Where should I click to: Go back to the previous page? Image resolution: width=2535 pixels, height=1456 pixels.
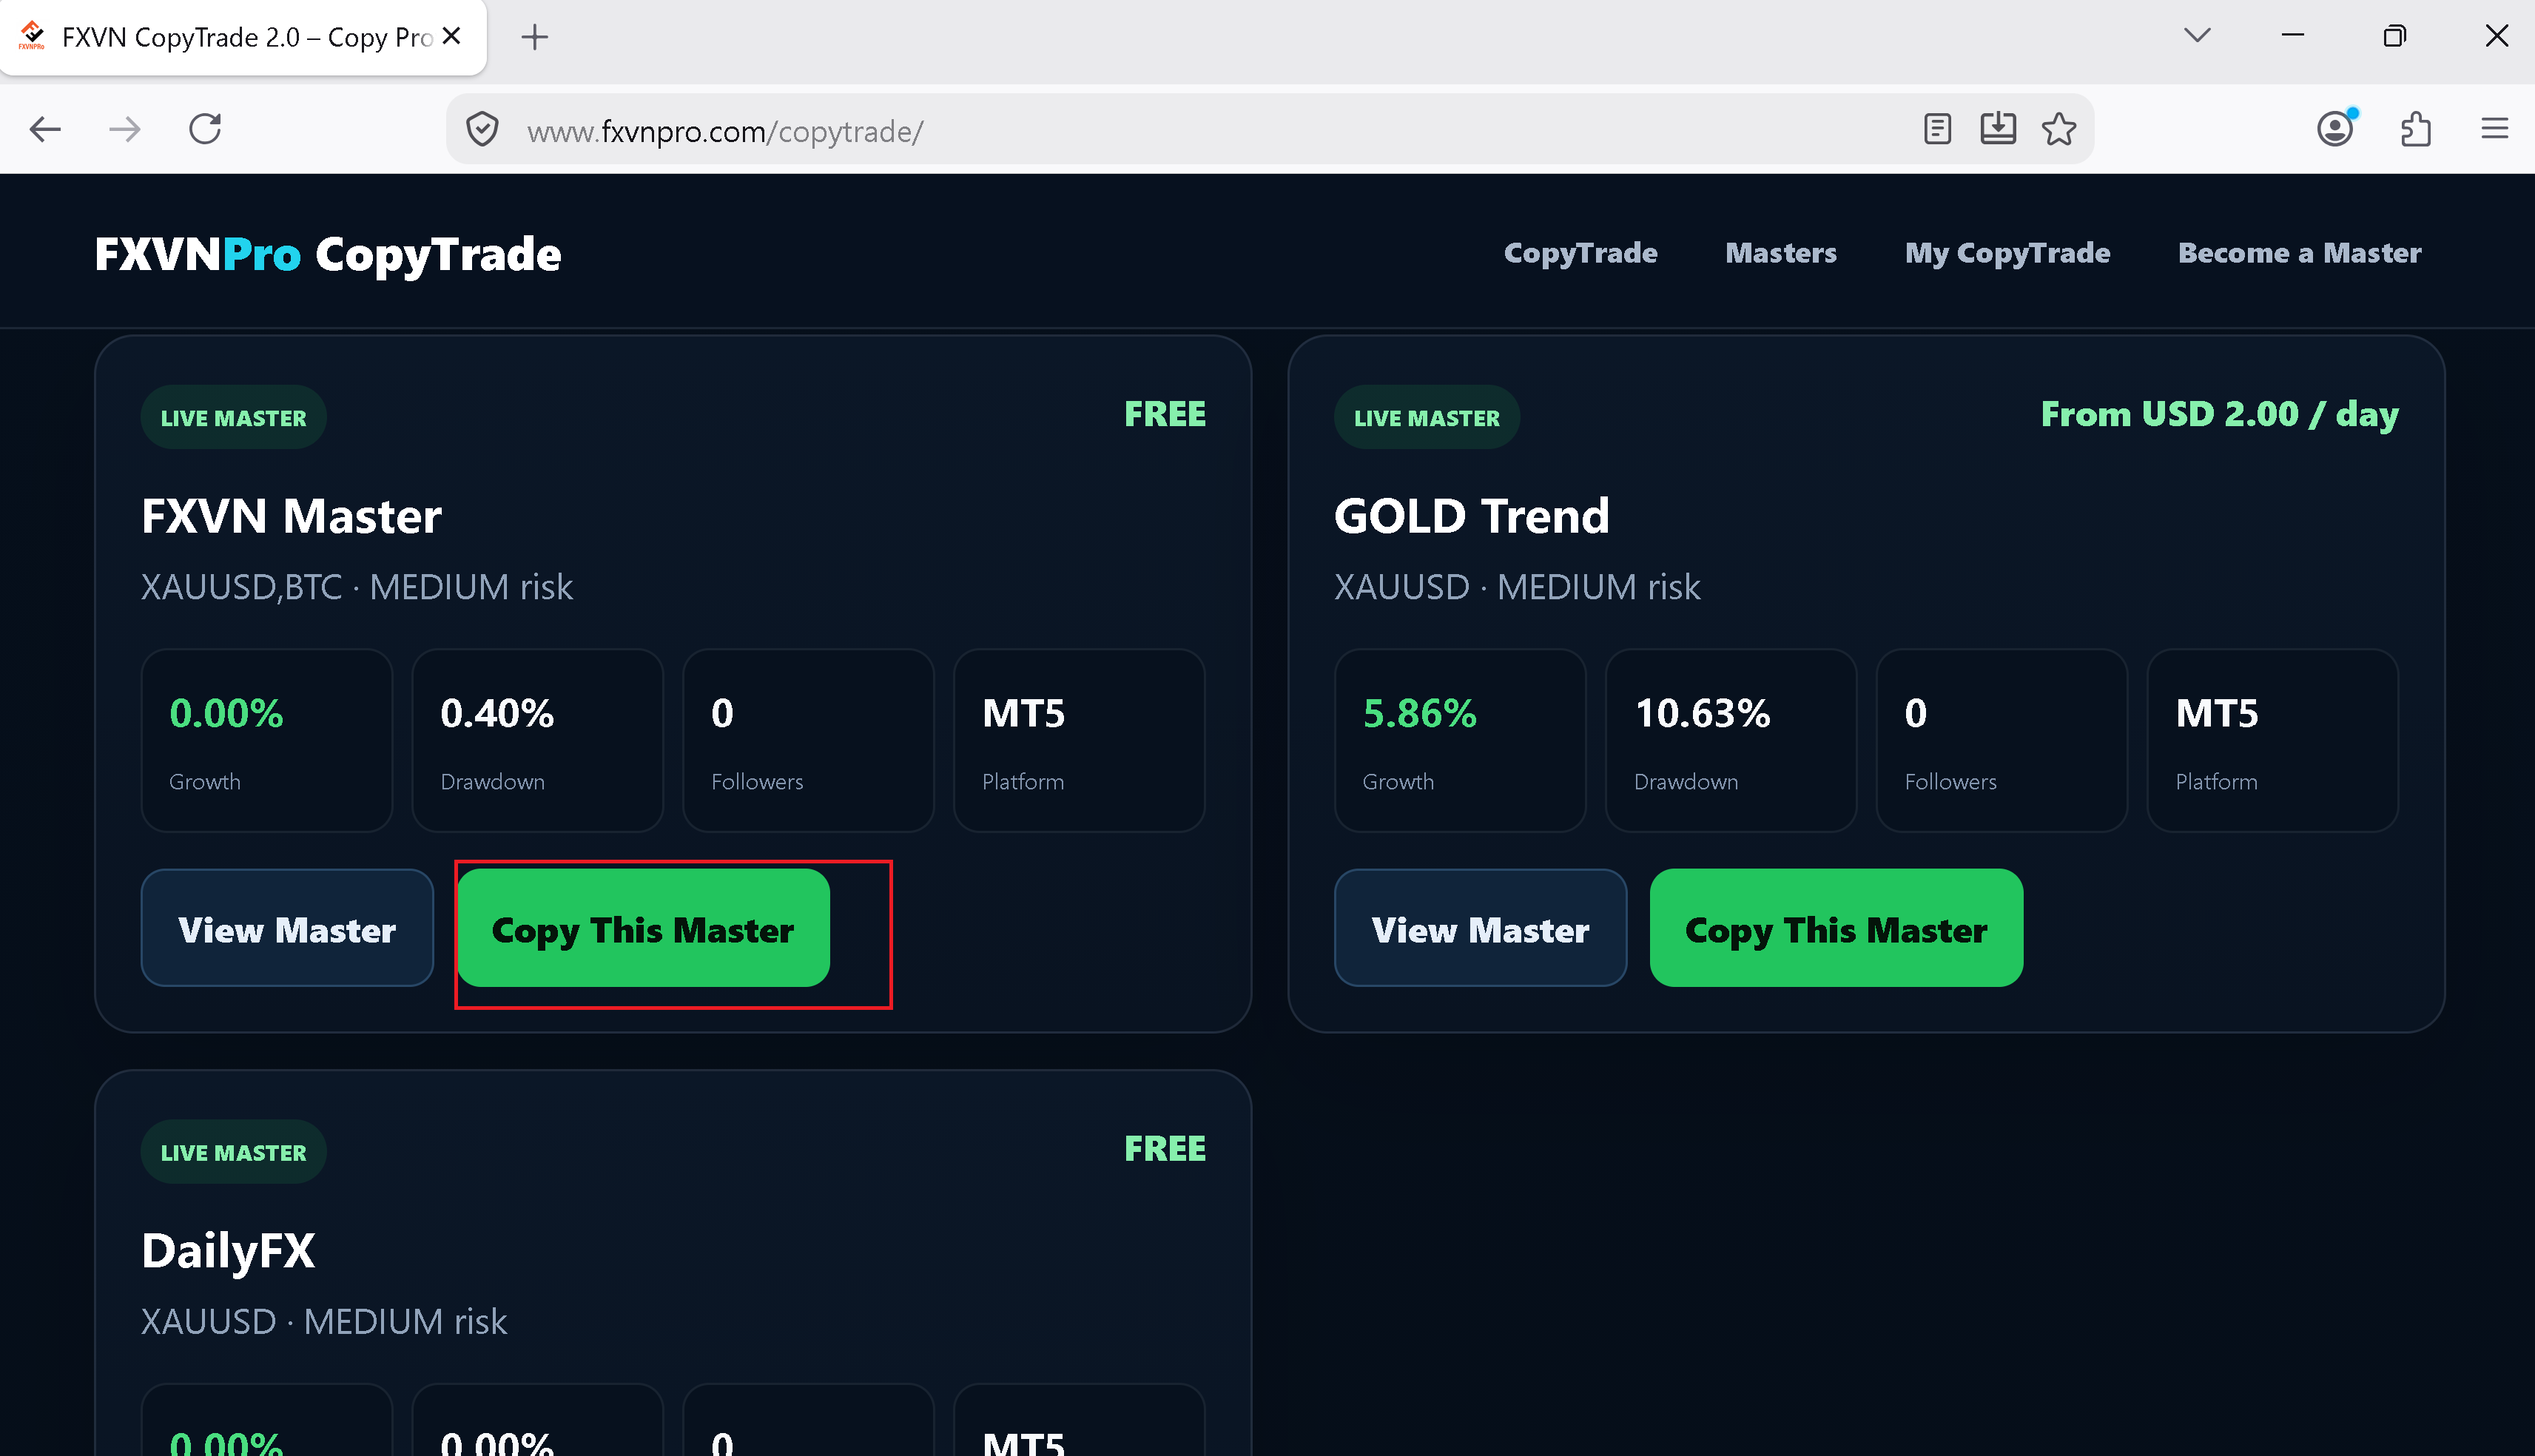(x=45, y=129)
